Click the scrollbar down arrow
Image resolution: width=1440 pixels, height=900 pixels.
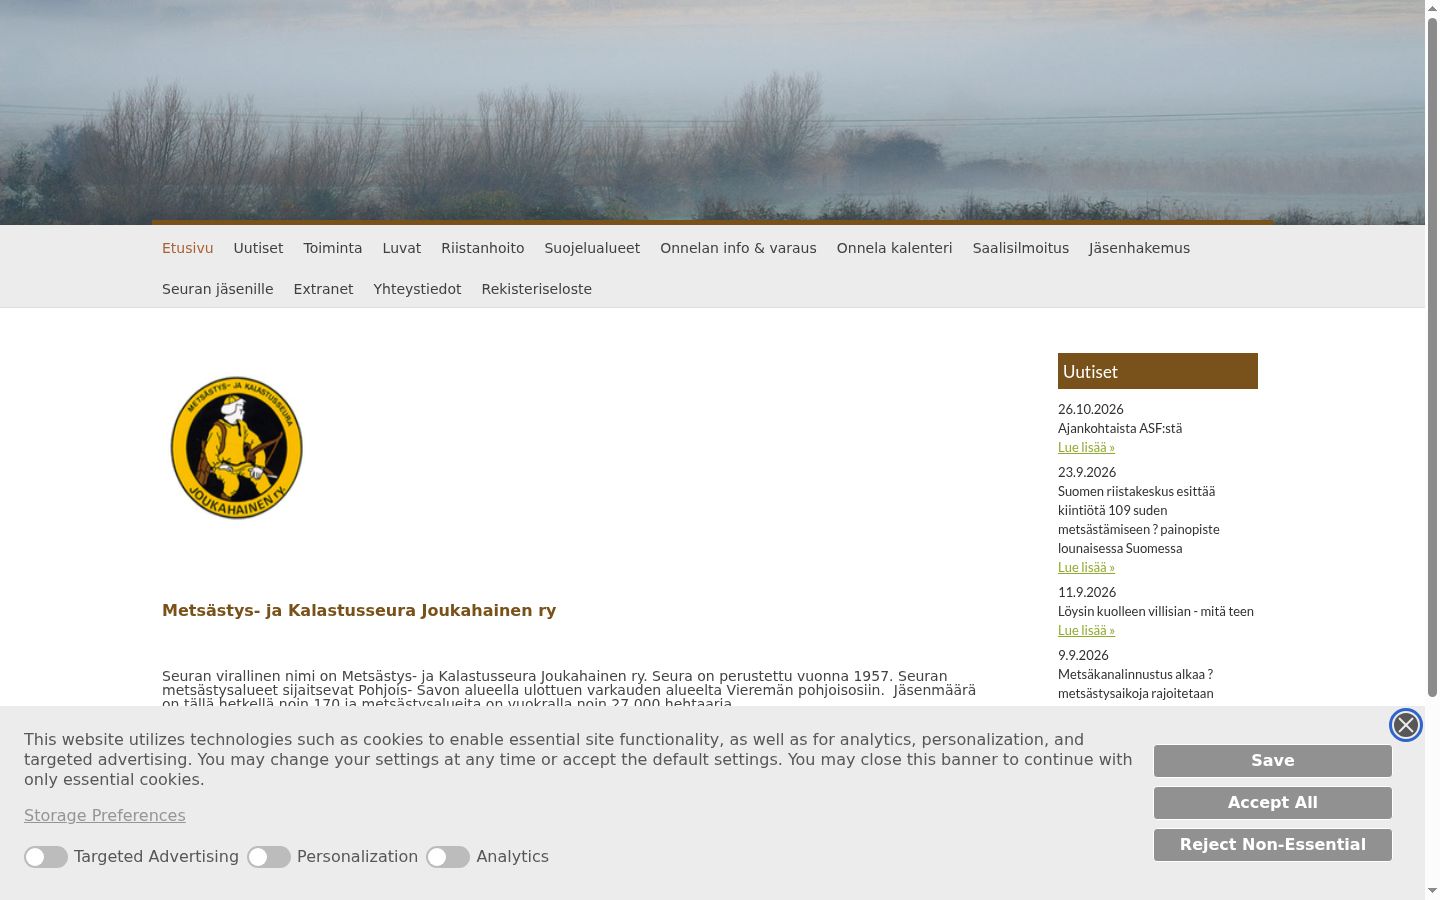(1432, 890)
